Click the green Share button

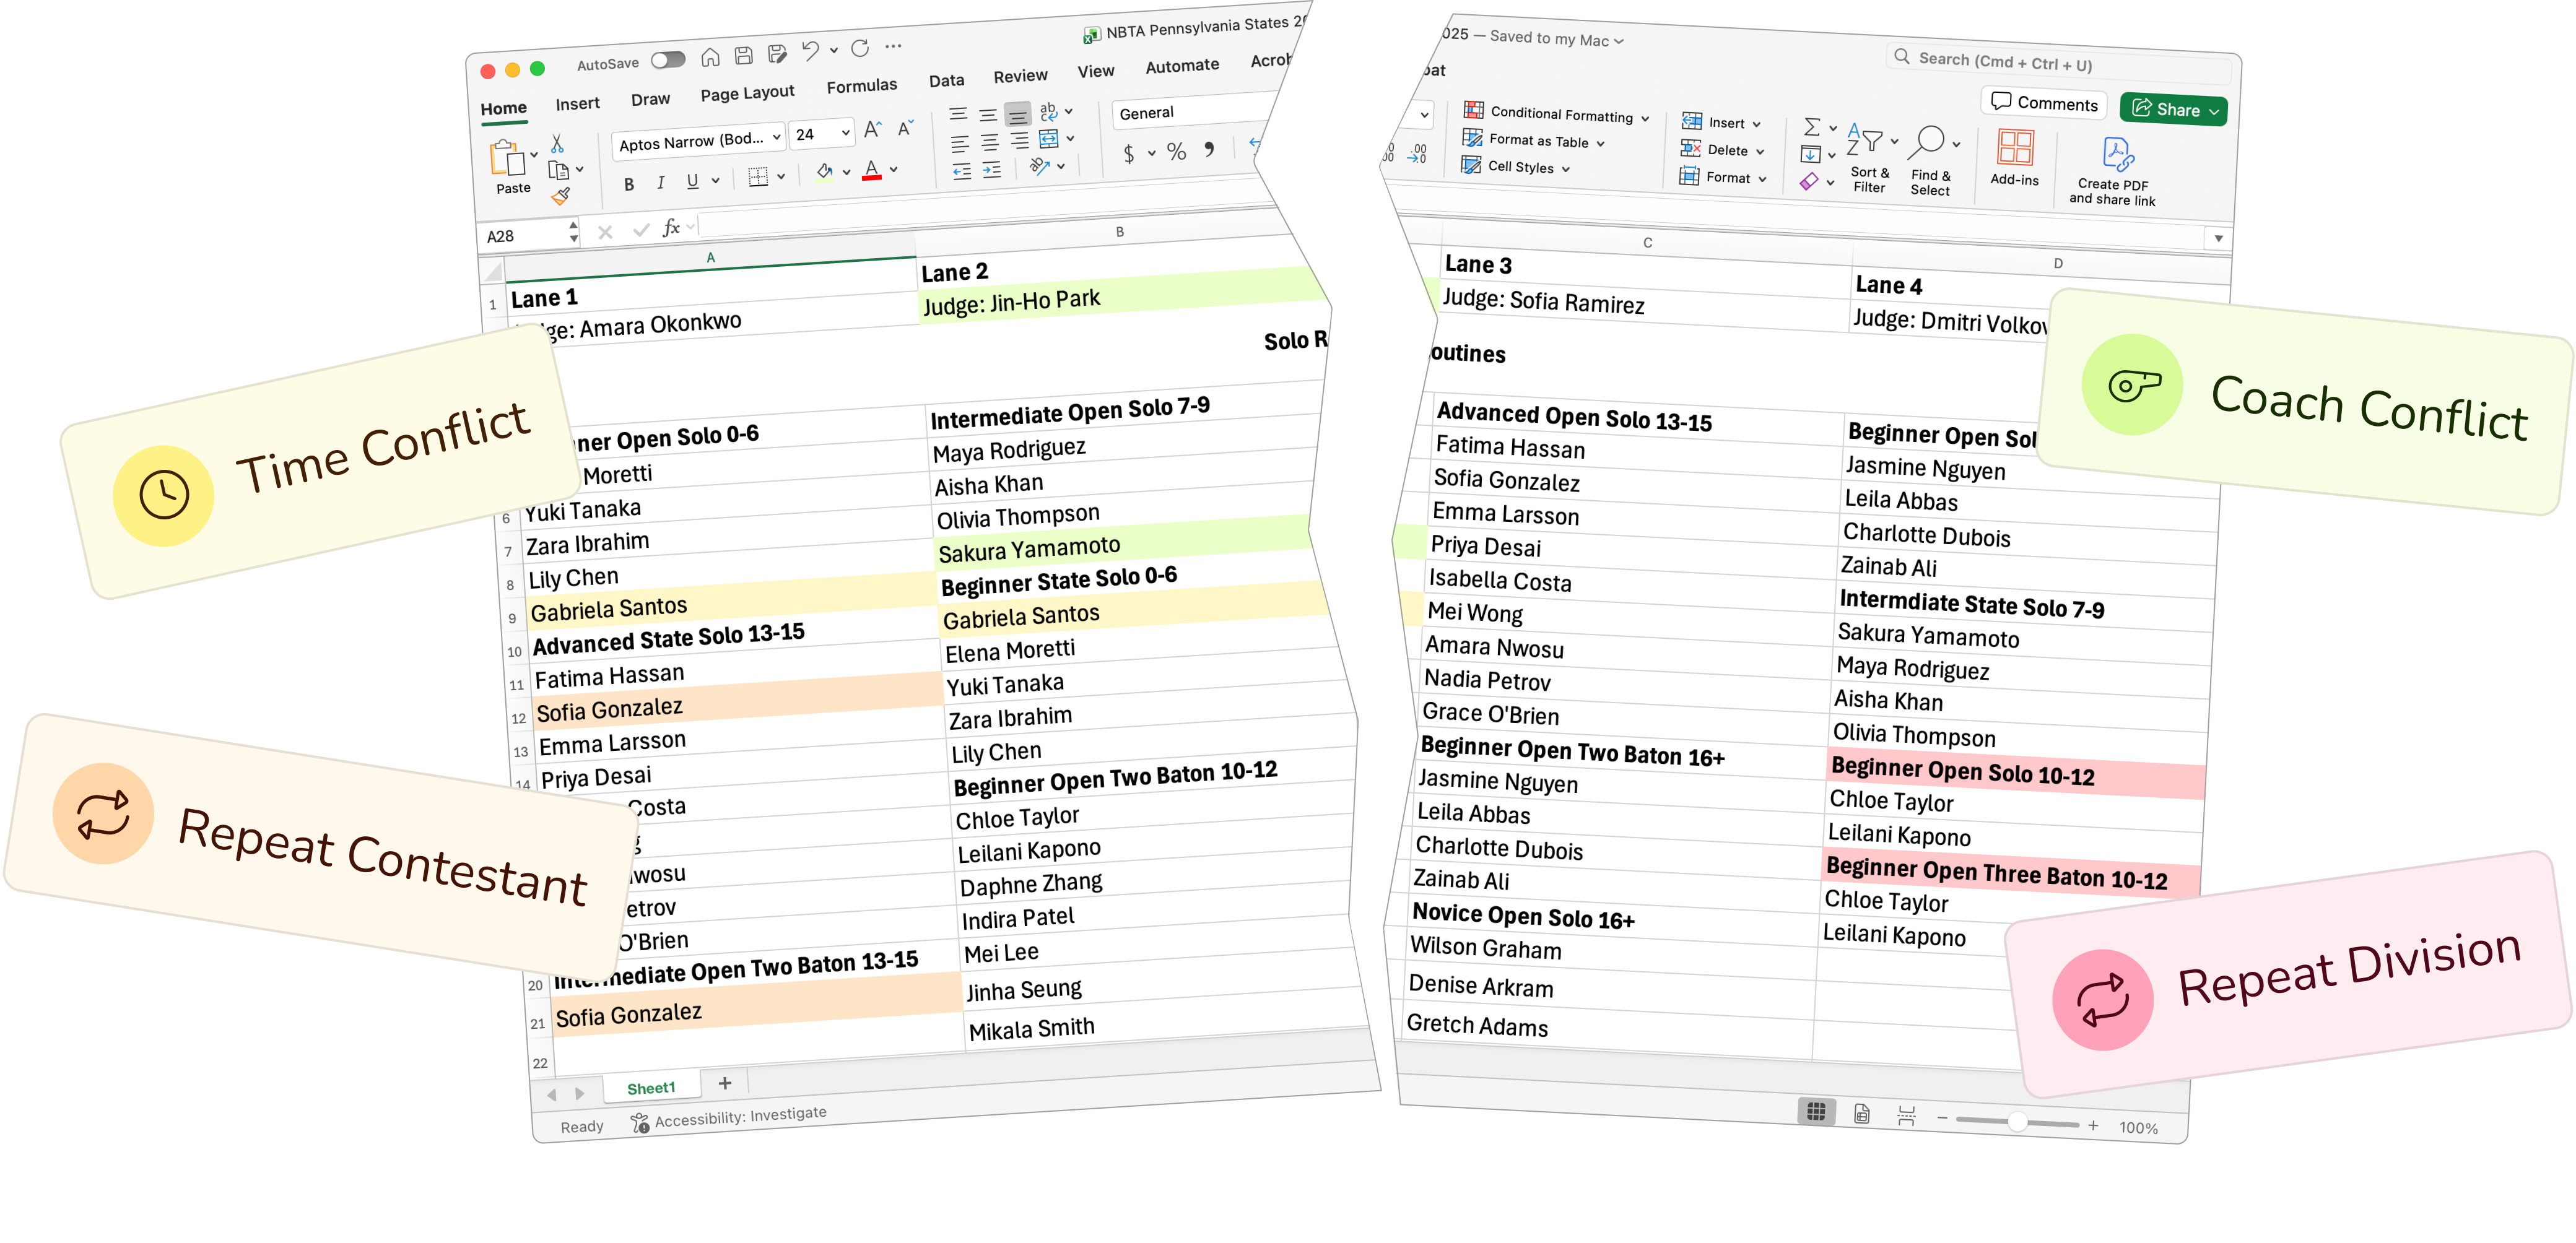coord(2172,110)
